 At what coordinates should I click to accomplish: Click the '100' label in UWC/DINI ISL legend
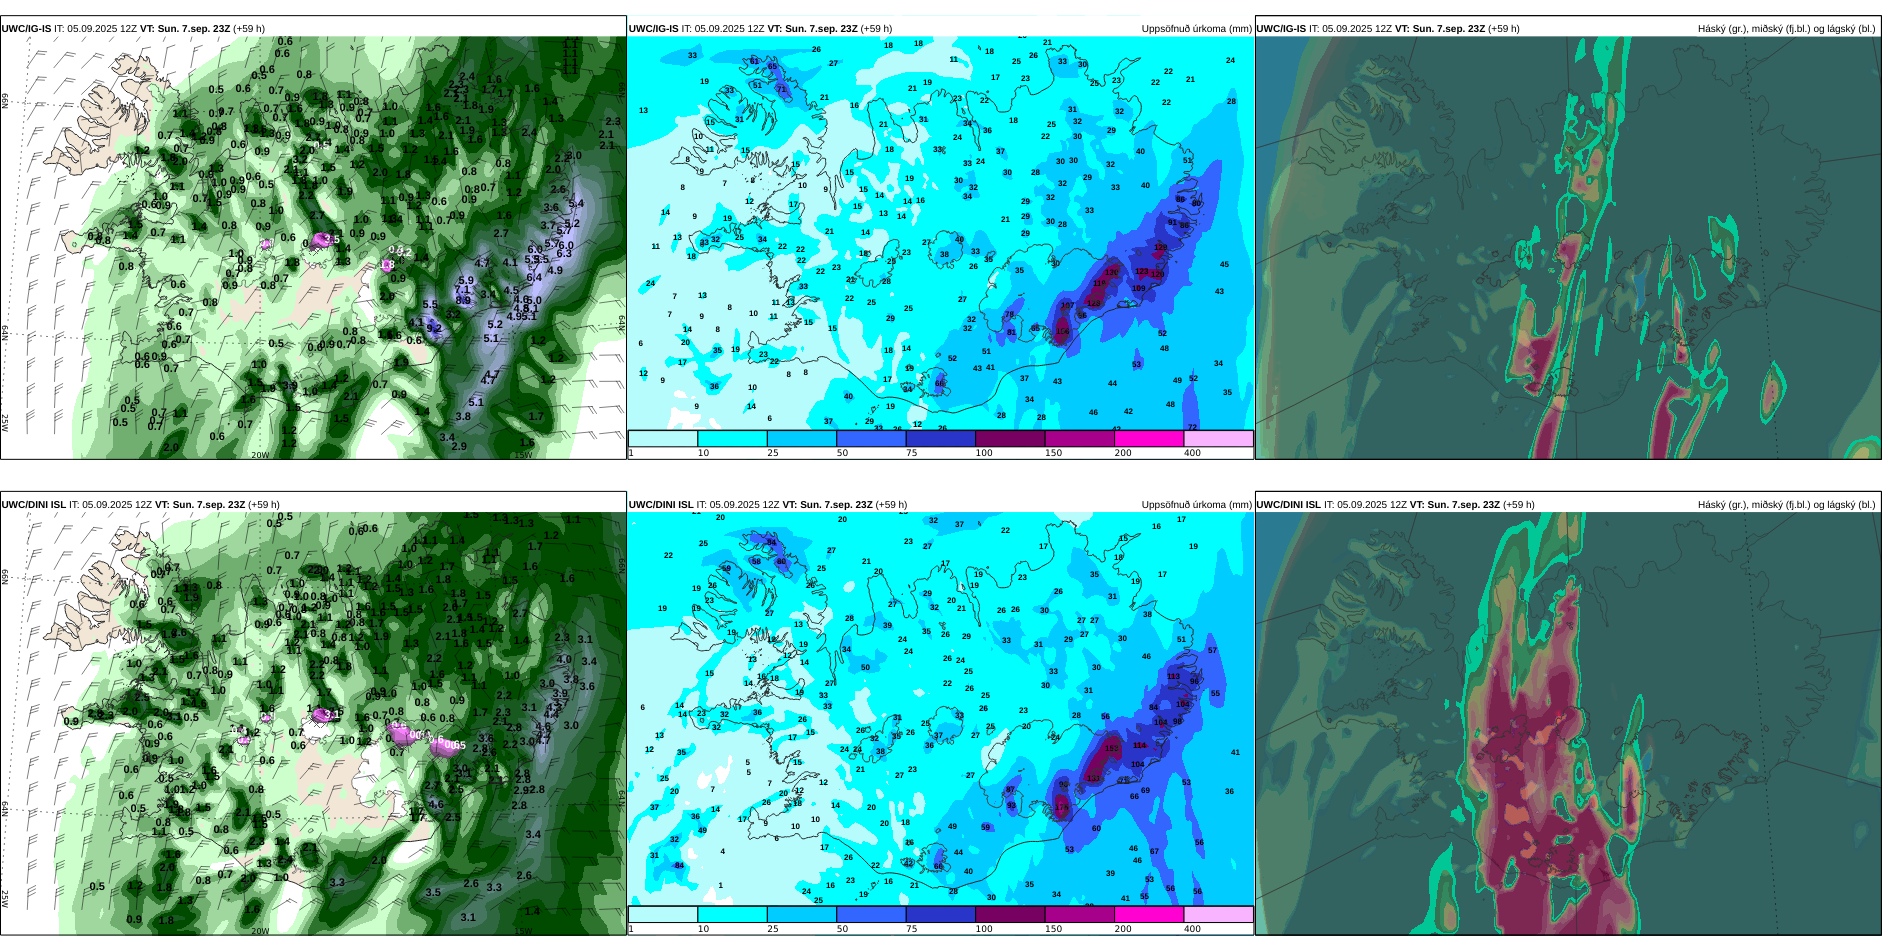pos(985,929)
